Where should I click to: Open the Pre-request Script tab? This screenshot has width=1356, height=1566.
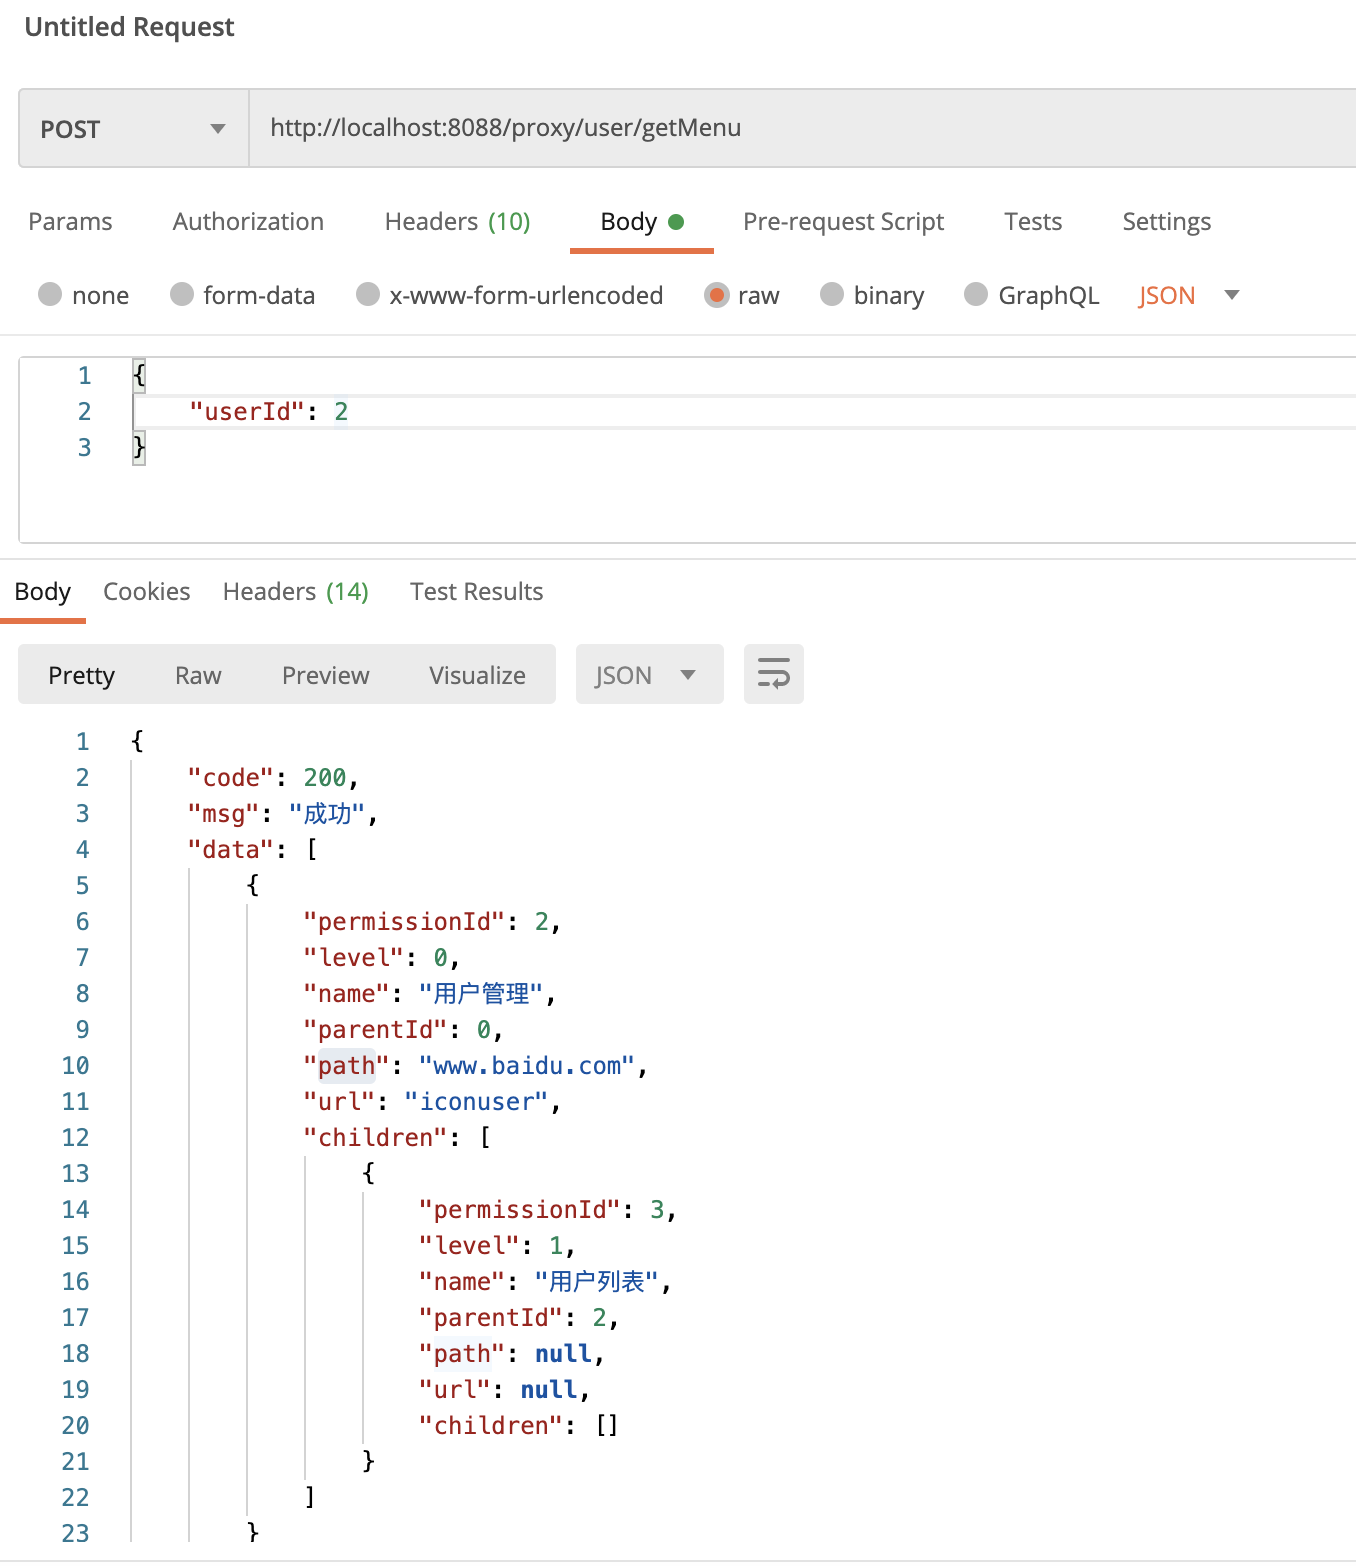click(843, 221)
